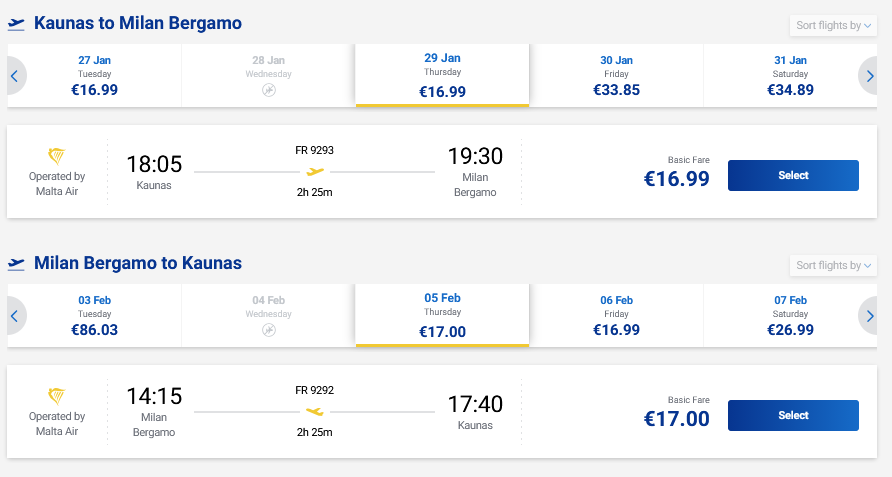The height and width of the screenshot is (477, 892).
Task: Pick the 06 Feb Friday €16.99 tab
Action: 616,316
